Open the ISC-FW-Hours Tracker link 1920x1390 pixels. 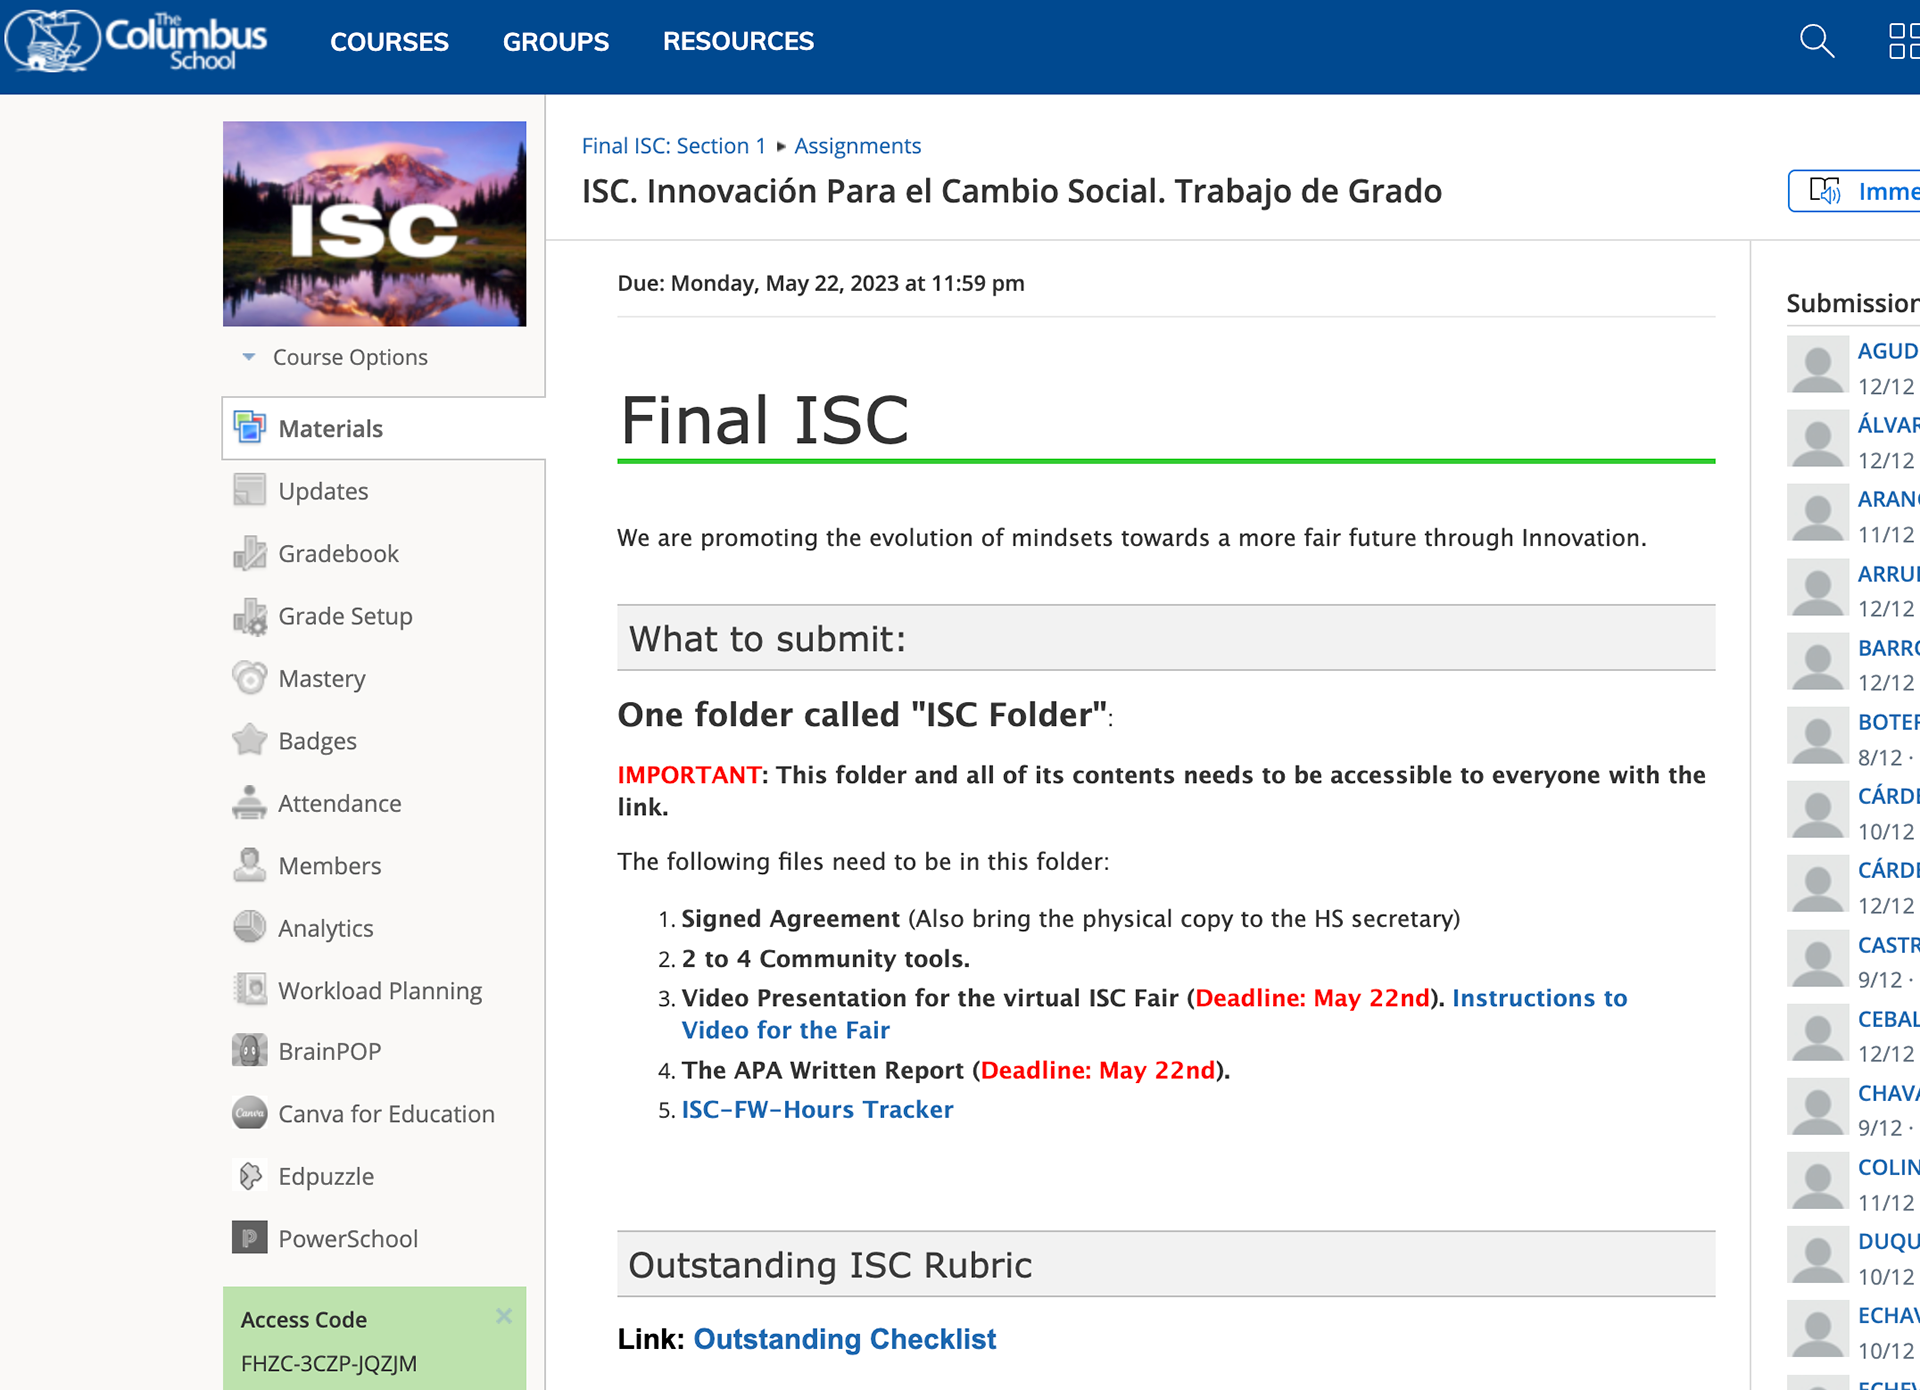point(817,1109)
